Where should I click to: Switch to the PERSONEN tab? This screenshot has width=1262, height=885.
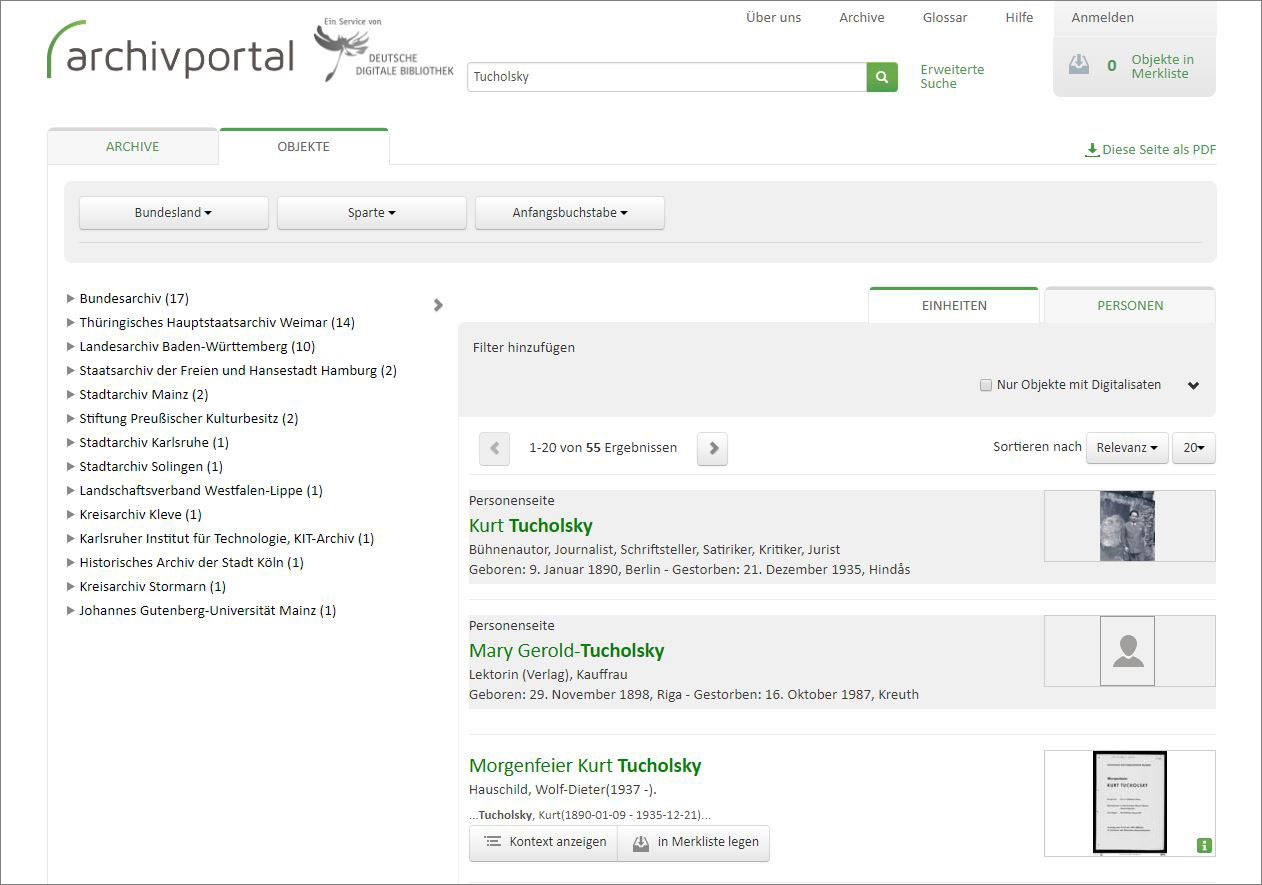tap(1129, 305)
